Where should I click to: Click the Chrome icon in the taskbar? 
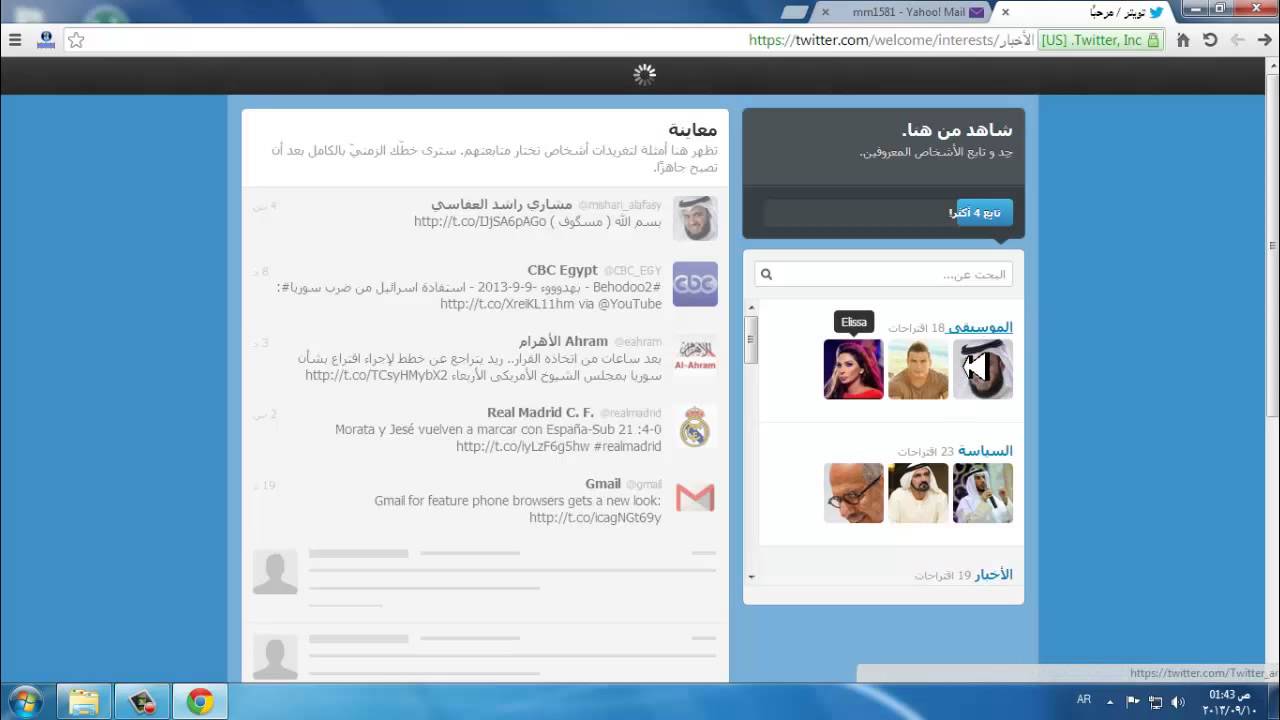coord(200,702)
